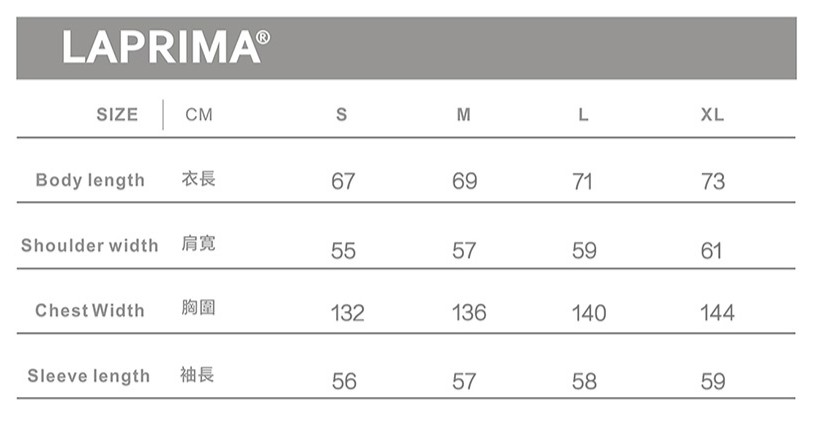Viewport: 815px width, 427px height.
Task: Click the CM unit header
Action: (199, 115)
